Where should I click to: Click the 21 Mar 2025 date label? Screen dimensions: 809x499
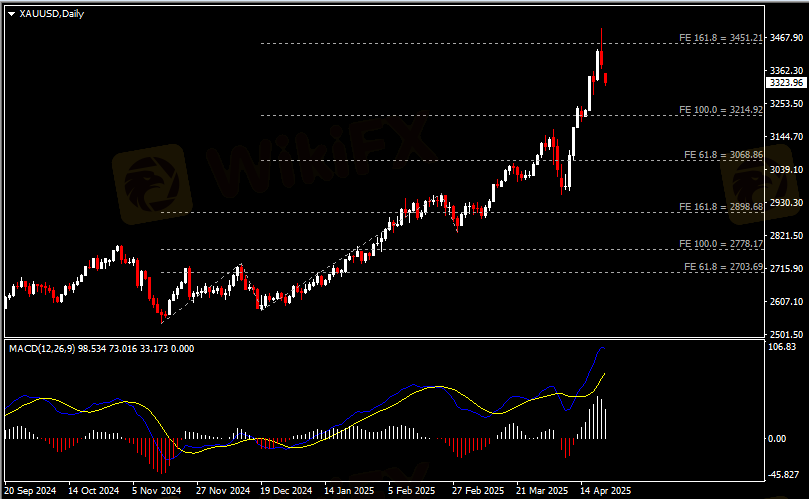[542, 491]
